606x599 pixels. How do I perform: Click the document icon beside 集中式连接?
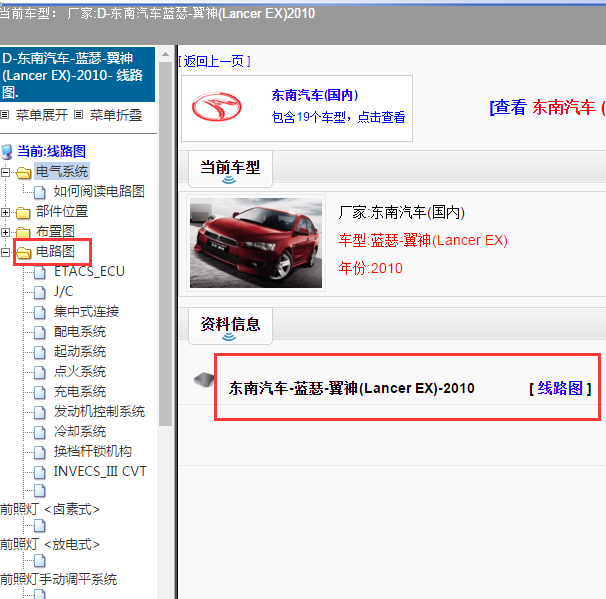point(39,312)
